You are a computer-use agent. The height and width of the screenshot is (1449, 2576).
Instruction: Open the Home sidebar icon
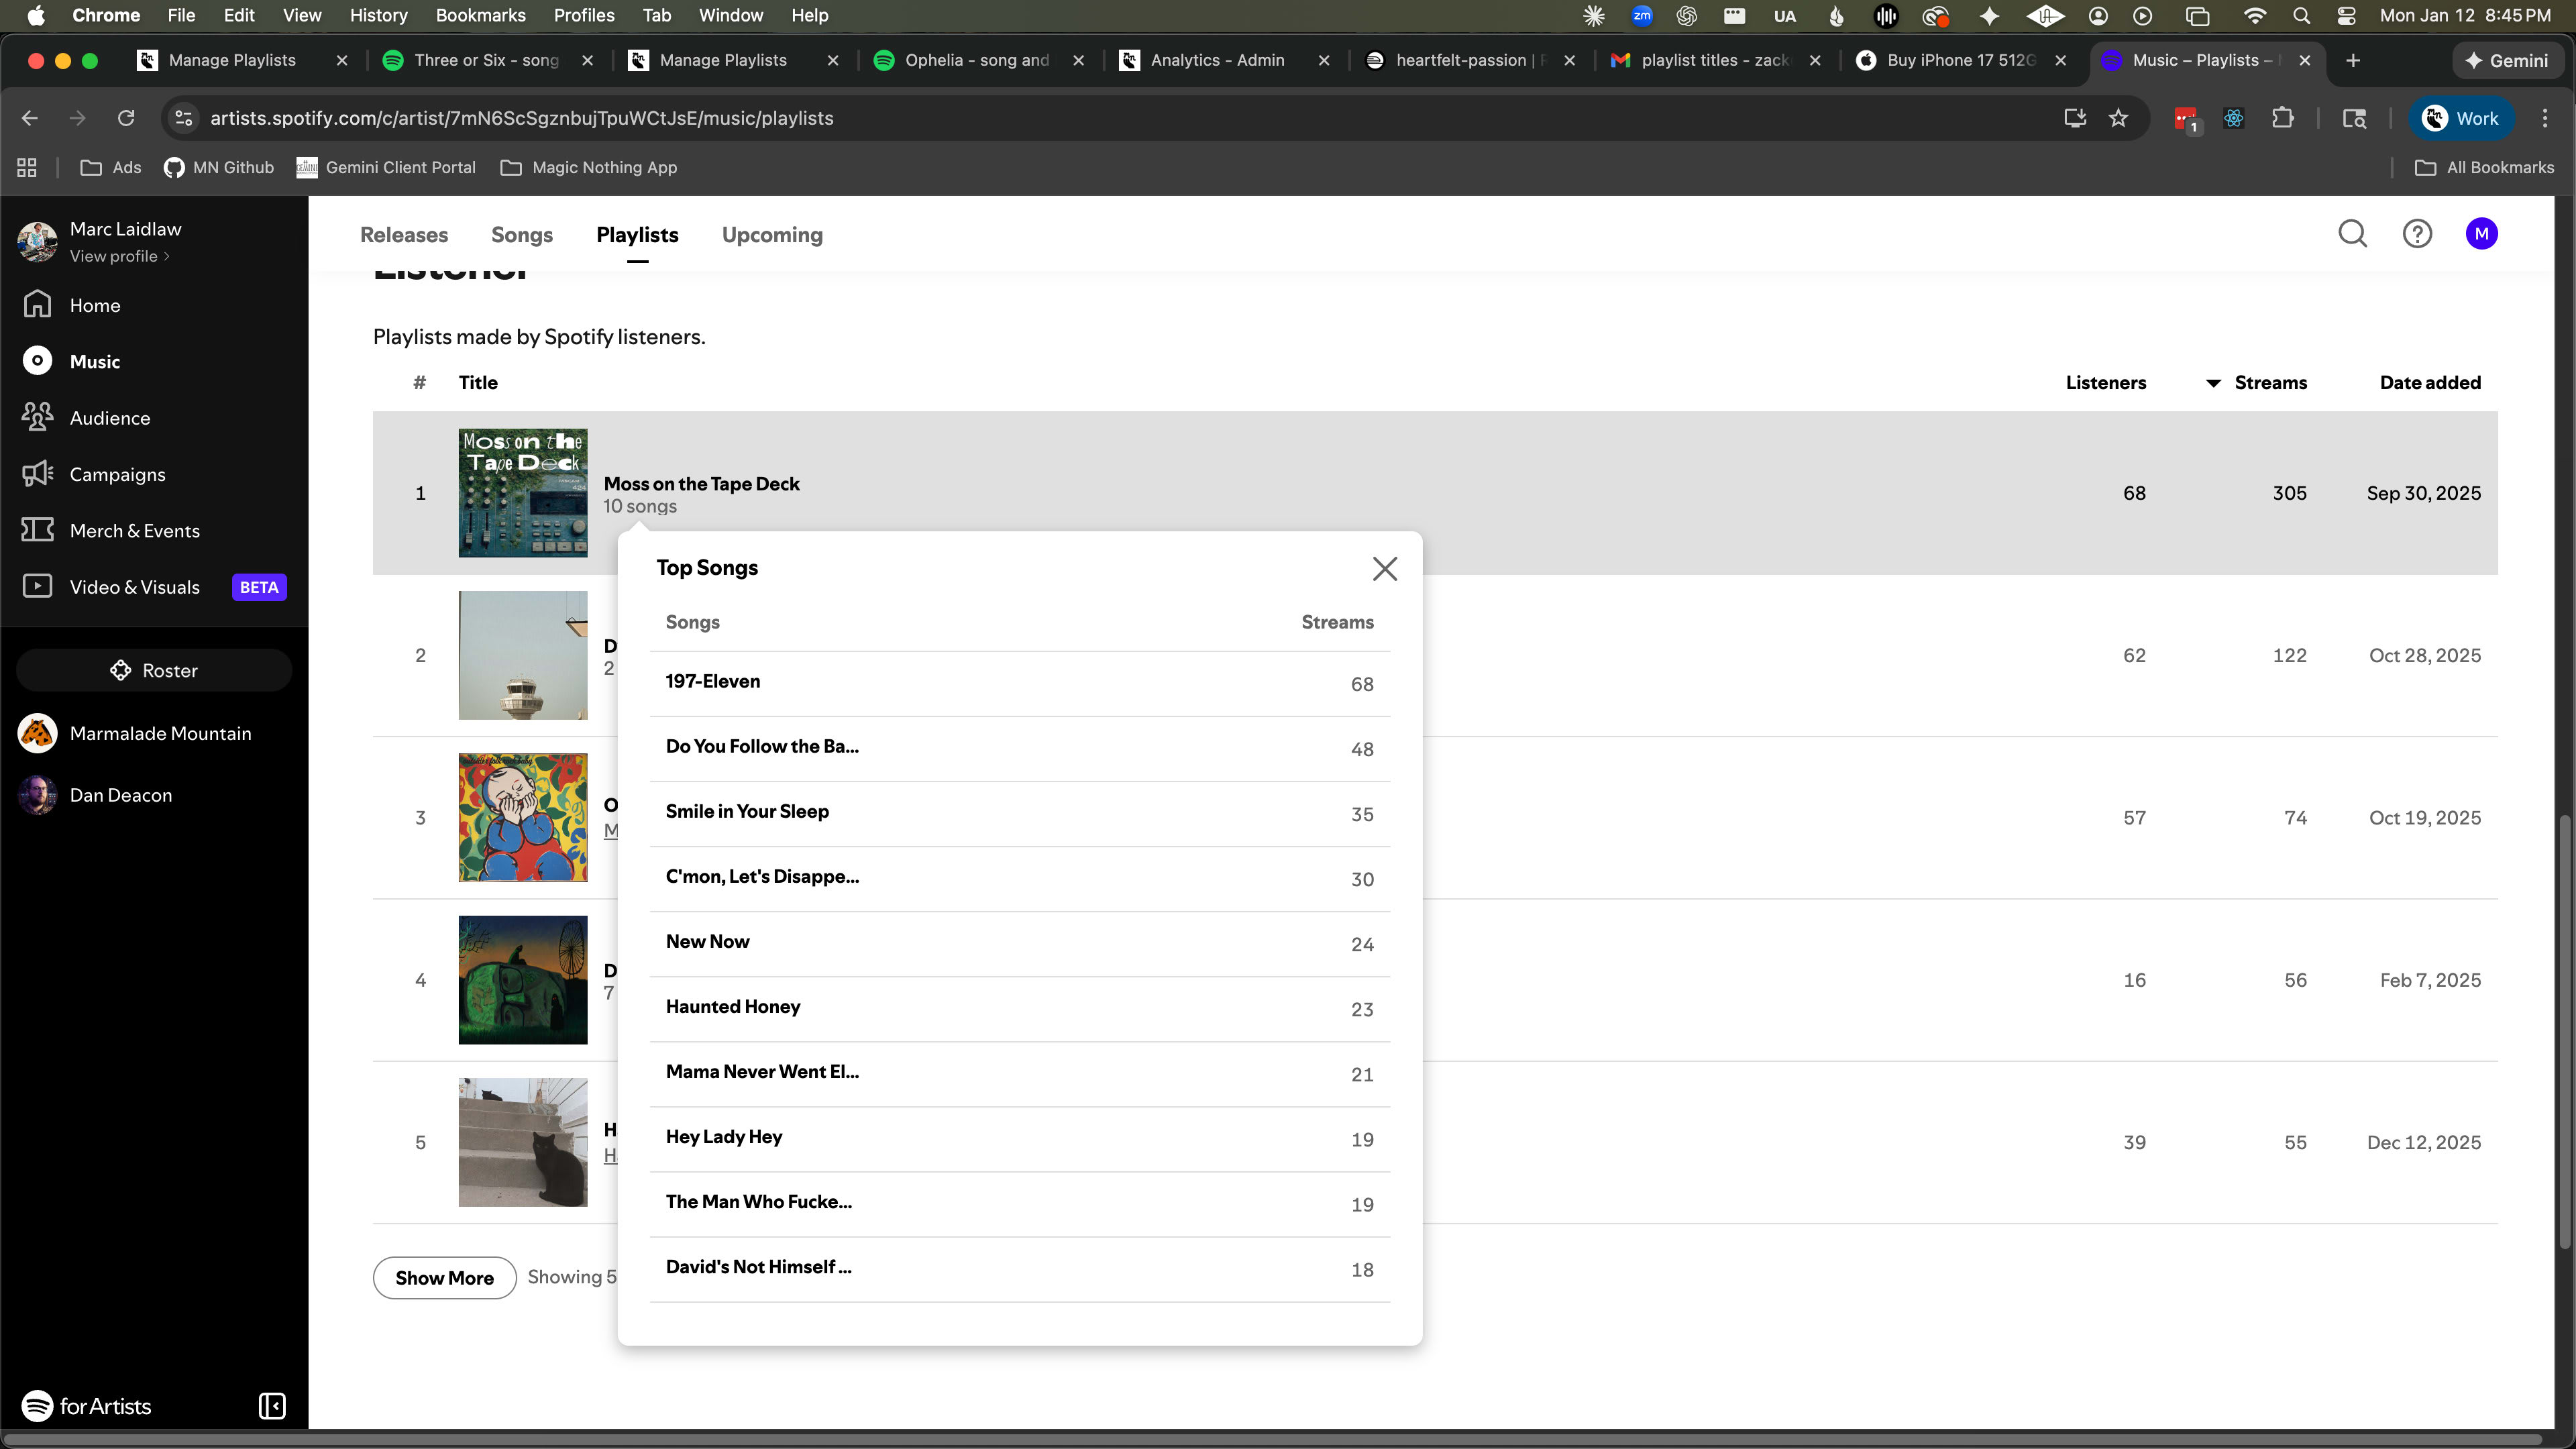coord(37,304)
